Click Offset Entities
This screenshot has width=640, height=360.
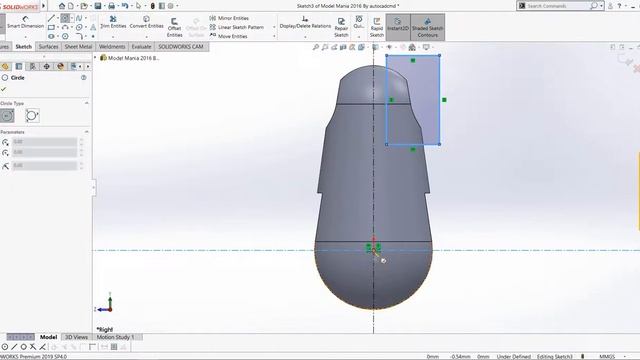[174, 27]
